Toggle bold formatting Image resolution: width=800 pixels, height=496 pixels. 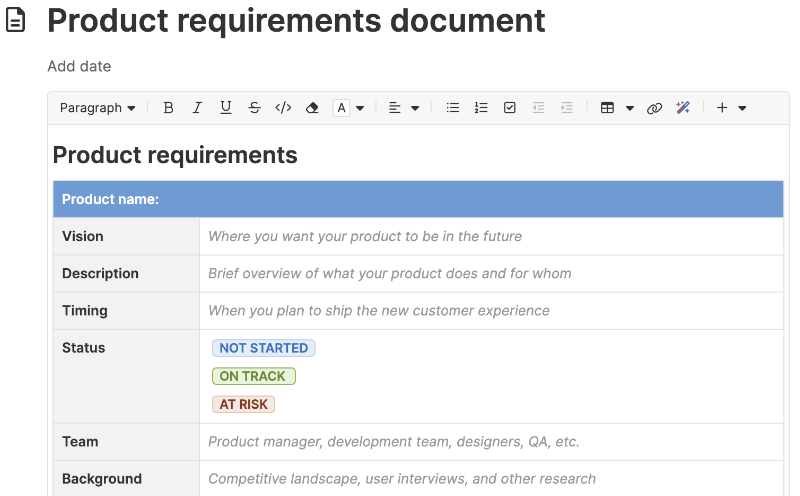(x=168, y=108)
